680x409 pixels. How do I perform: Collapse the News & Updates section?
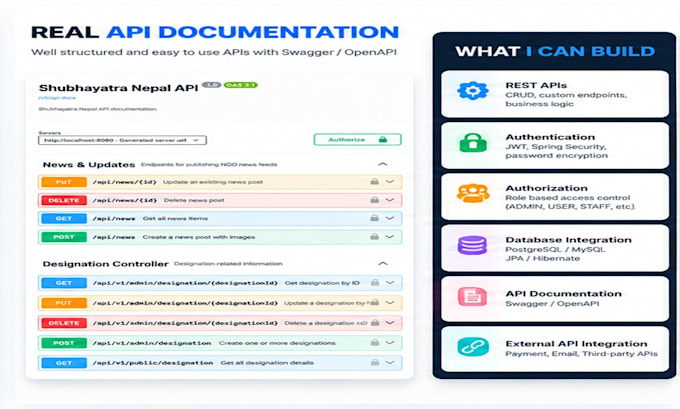point(382,164)
